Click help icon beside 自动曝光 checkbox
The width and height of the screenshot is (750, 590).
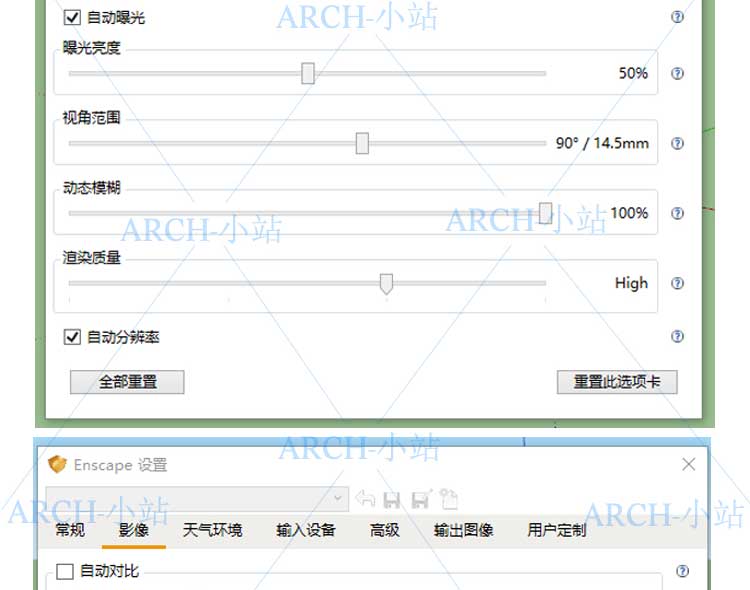pyautogui.click(x=678, y=17)
